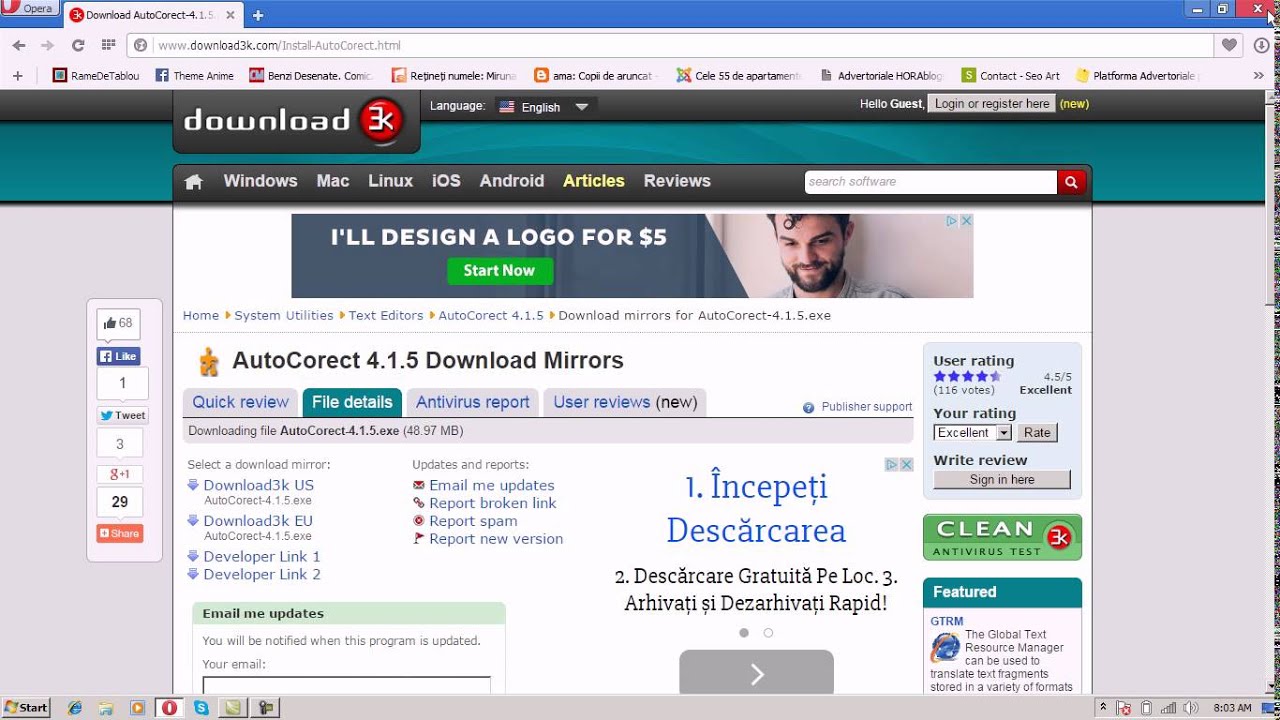
Task: Click Sign in here button
Action: [1002, 480]
